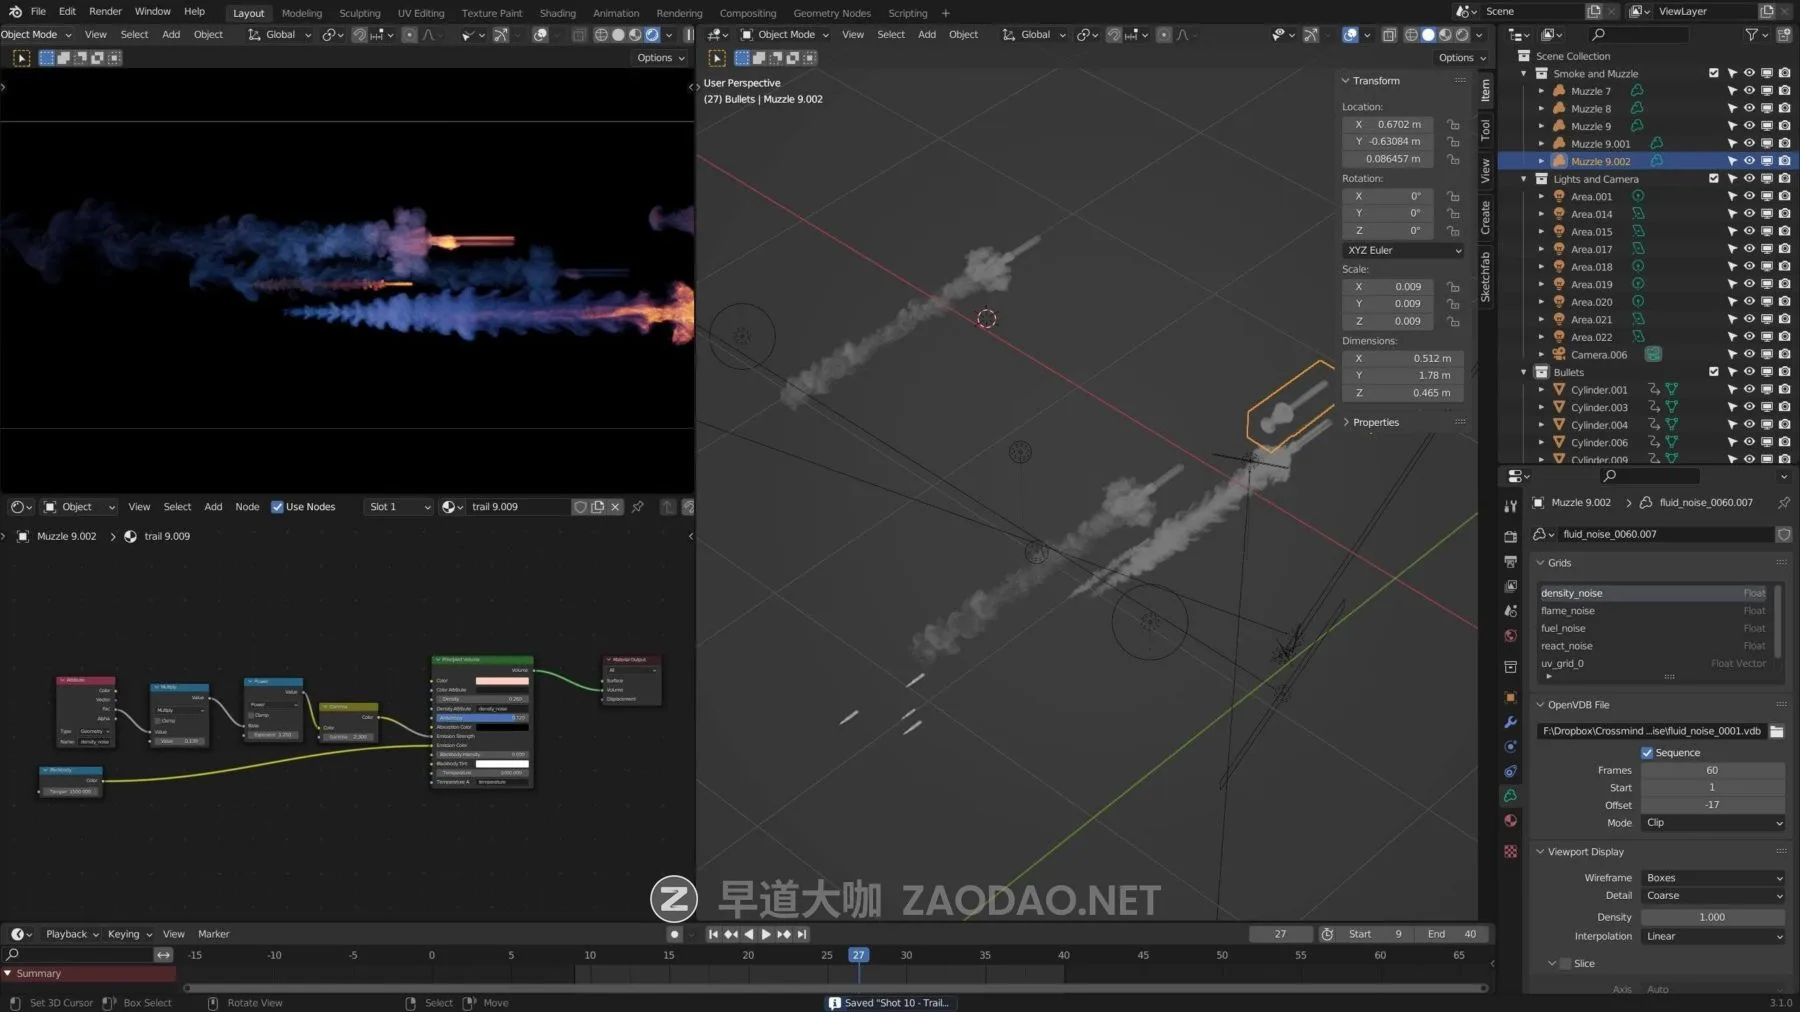Collapse the Lights and Camera collection
The image size is (1800, 1012).
1524,179
